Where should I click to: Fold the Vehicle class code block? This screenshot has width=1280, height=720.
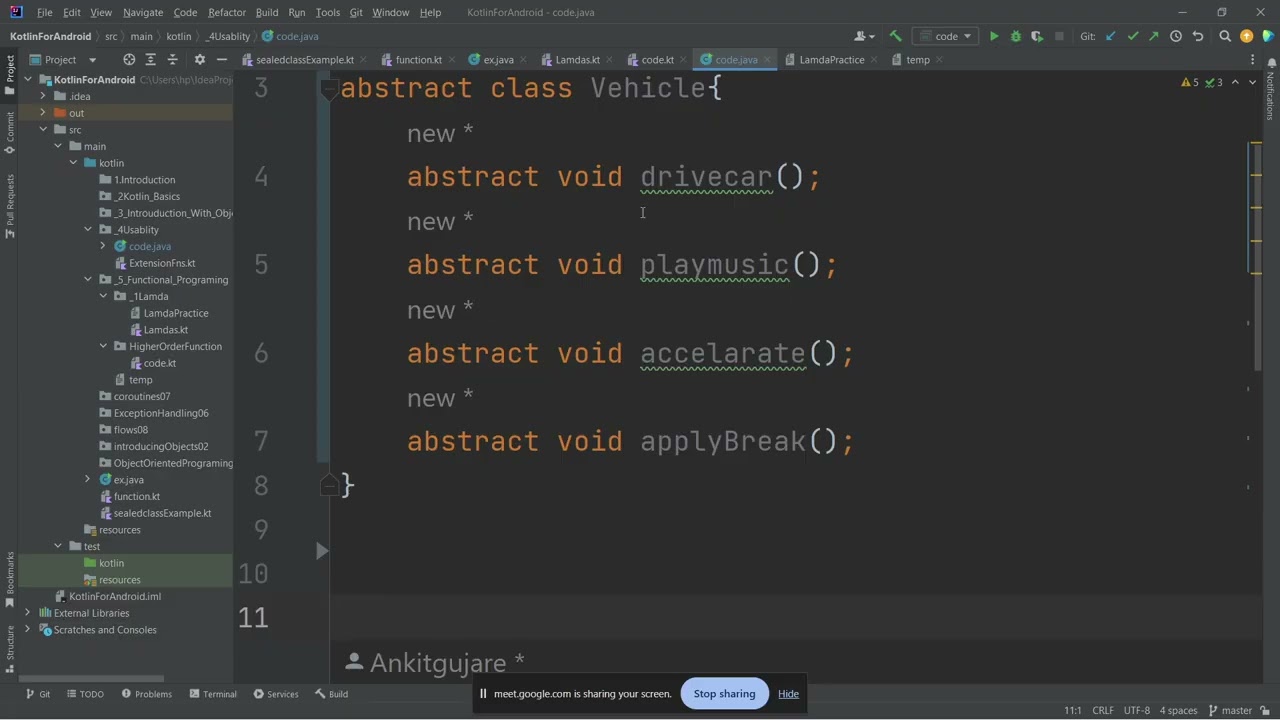tap(327, 89)
